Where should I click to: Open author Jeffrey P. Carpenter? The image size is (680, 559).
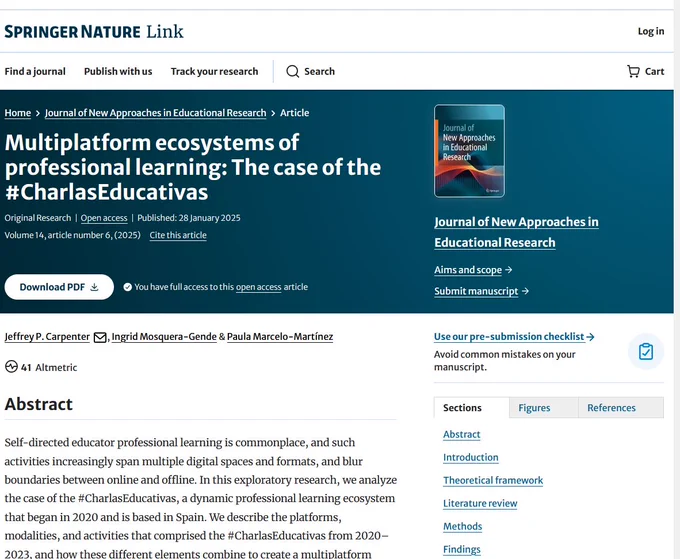pyautogui.click(x=47, y=337)
